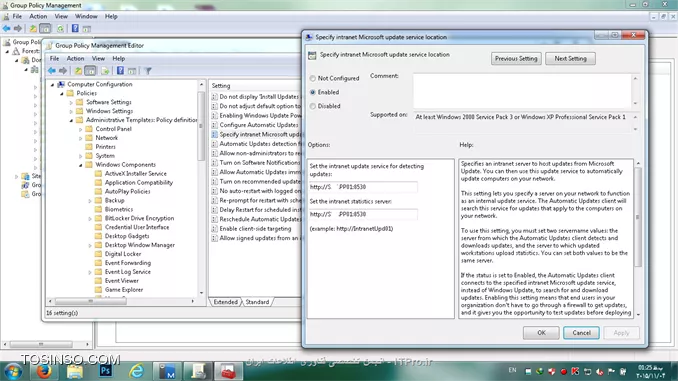
Task: Click policy icon beside Enable client-side targeting
Action: 214,229
